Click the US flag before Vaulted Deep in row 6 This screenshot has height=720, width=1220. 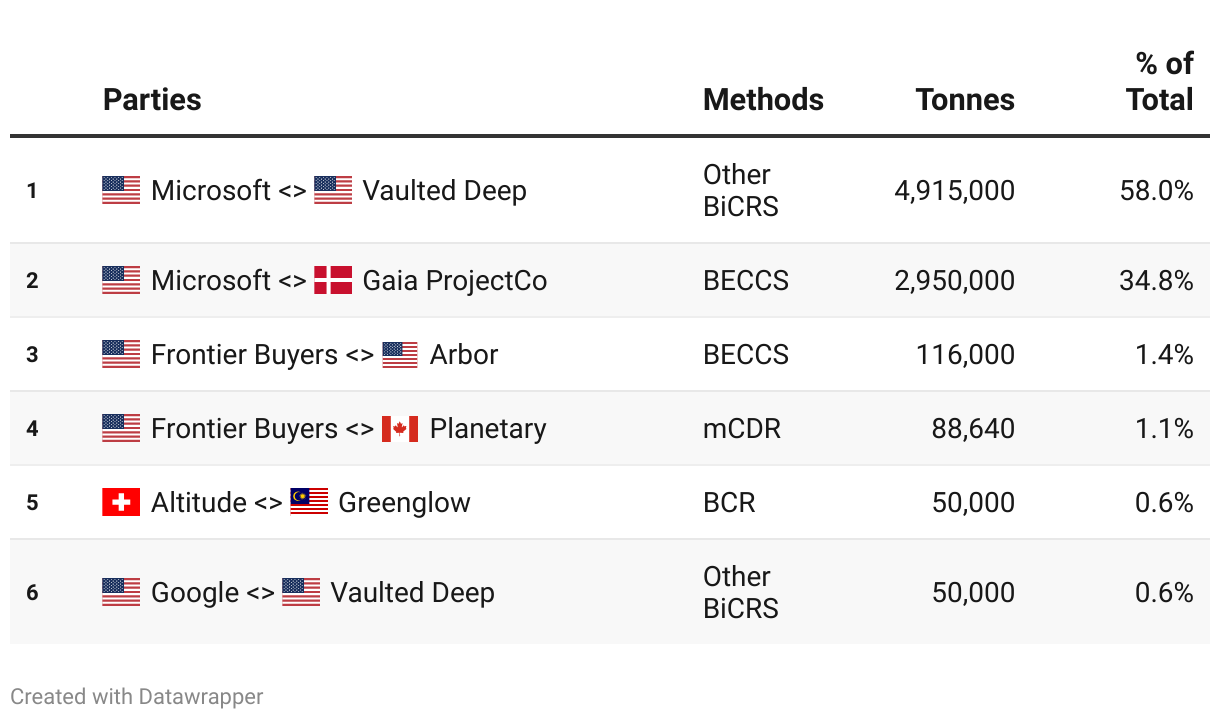point(301,592)
